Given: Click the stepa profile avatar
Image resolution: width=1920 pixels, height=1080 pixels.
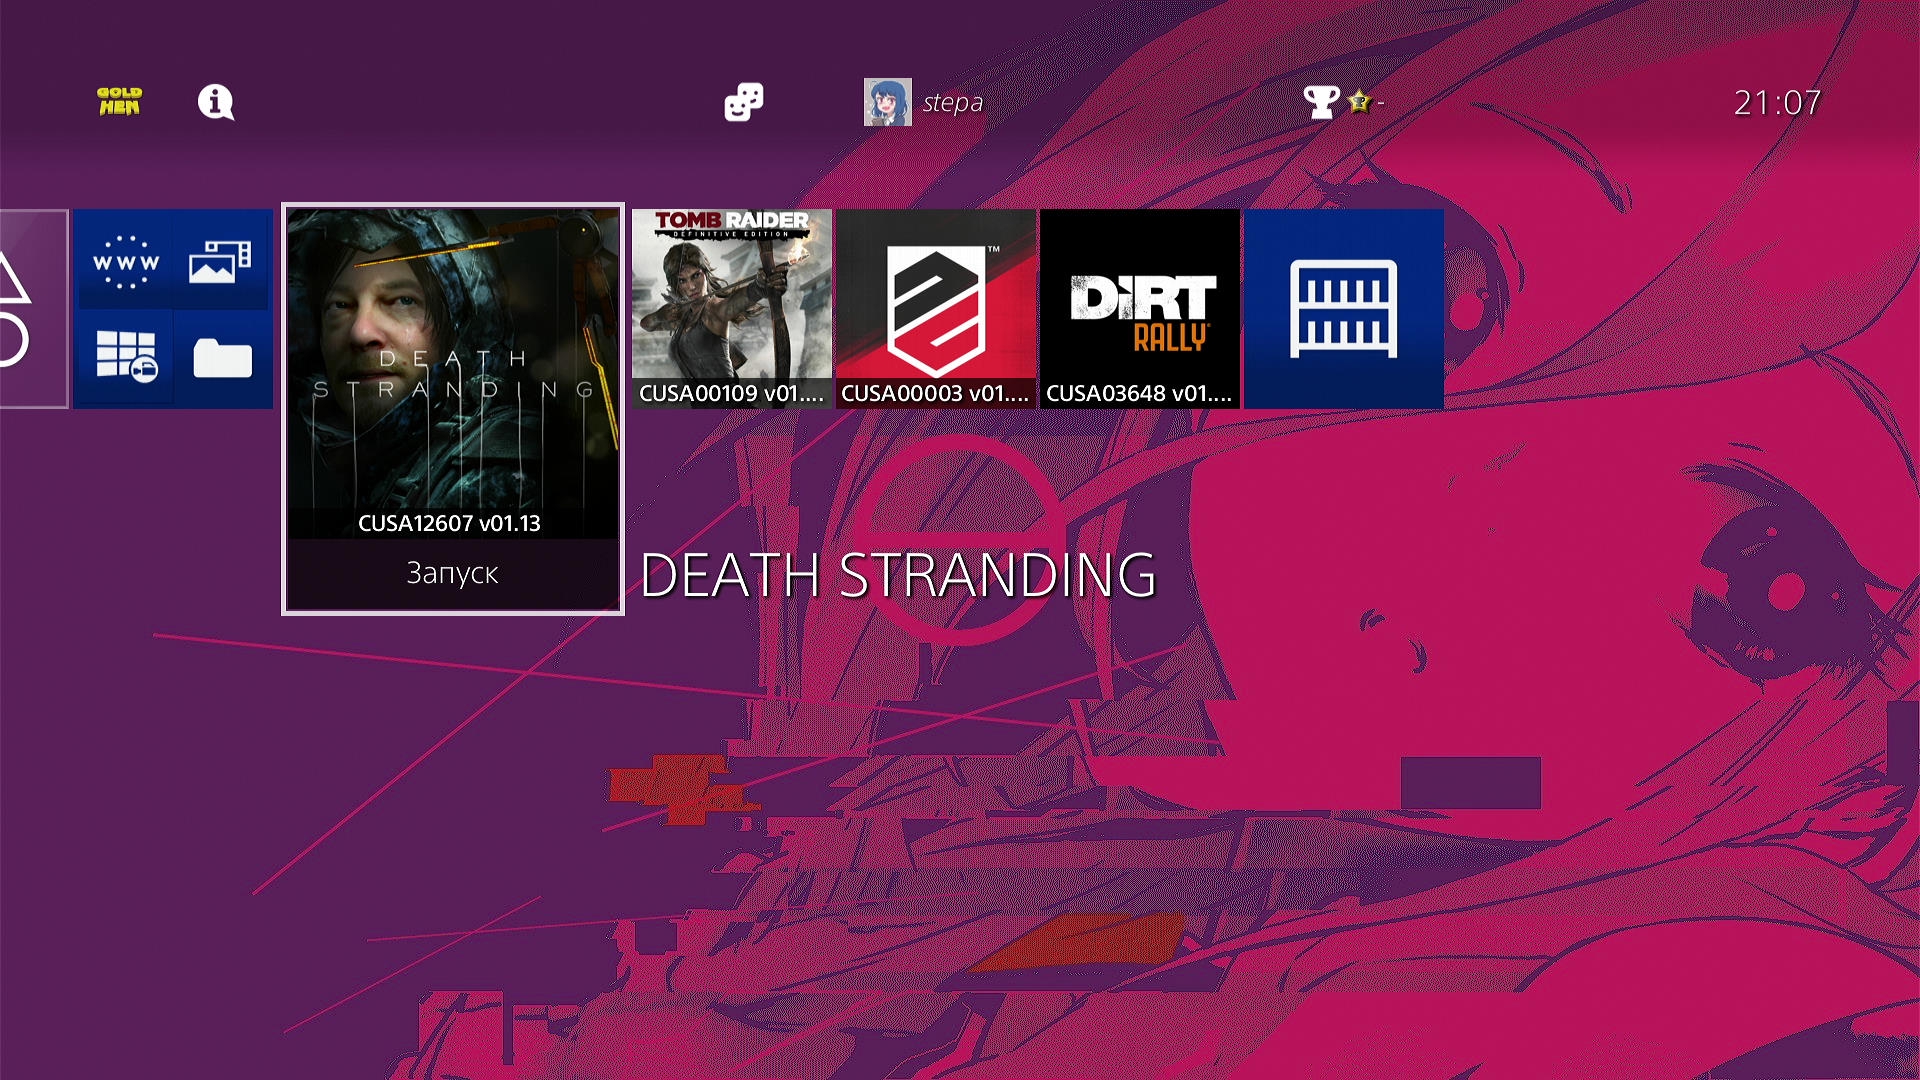Looking at the screenshot, I should (887, 102).
